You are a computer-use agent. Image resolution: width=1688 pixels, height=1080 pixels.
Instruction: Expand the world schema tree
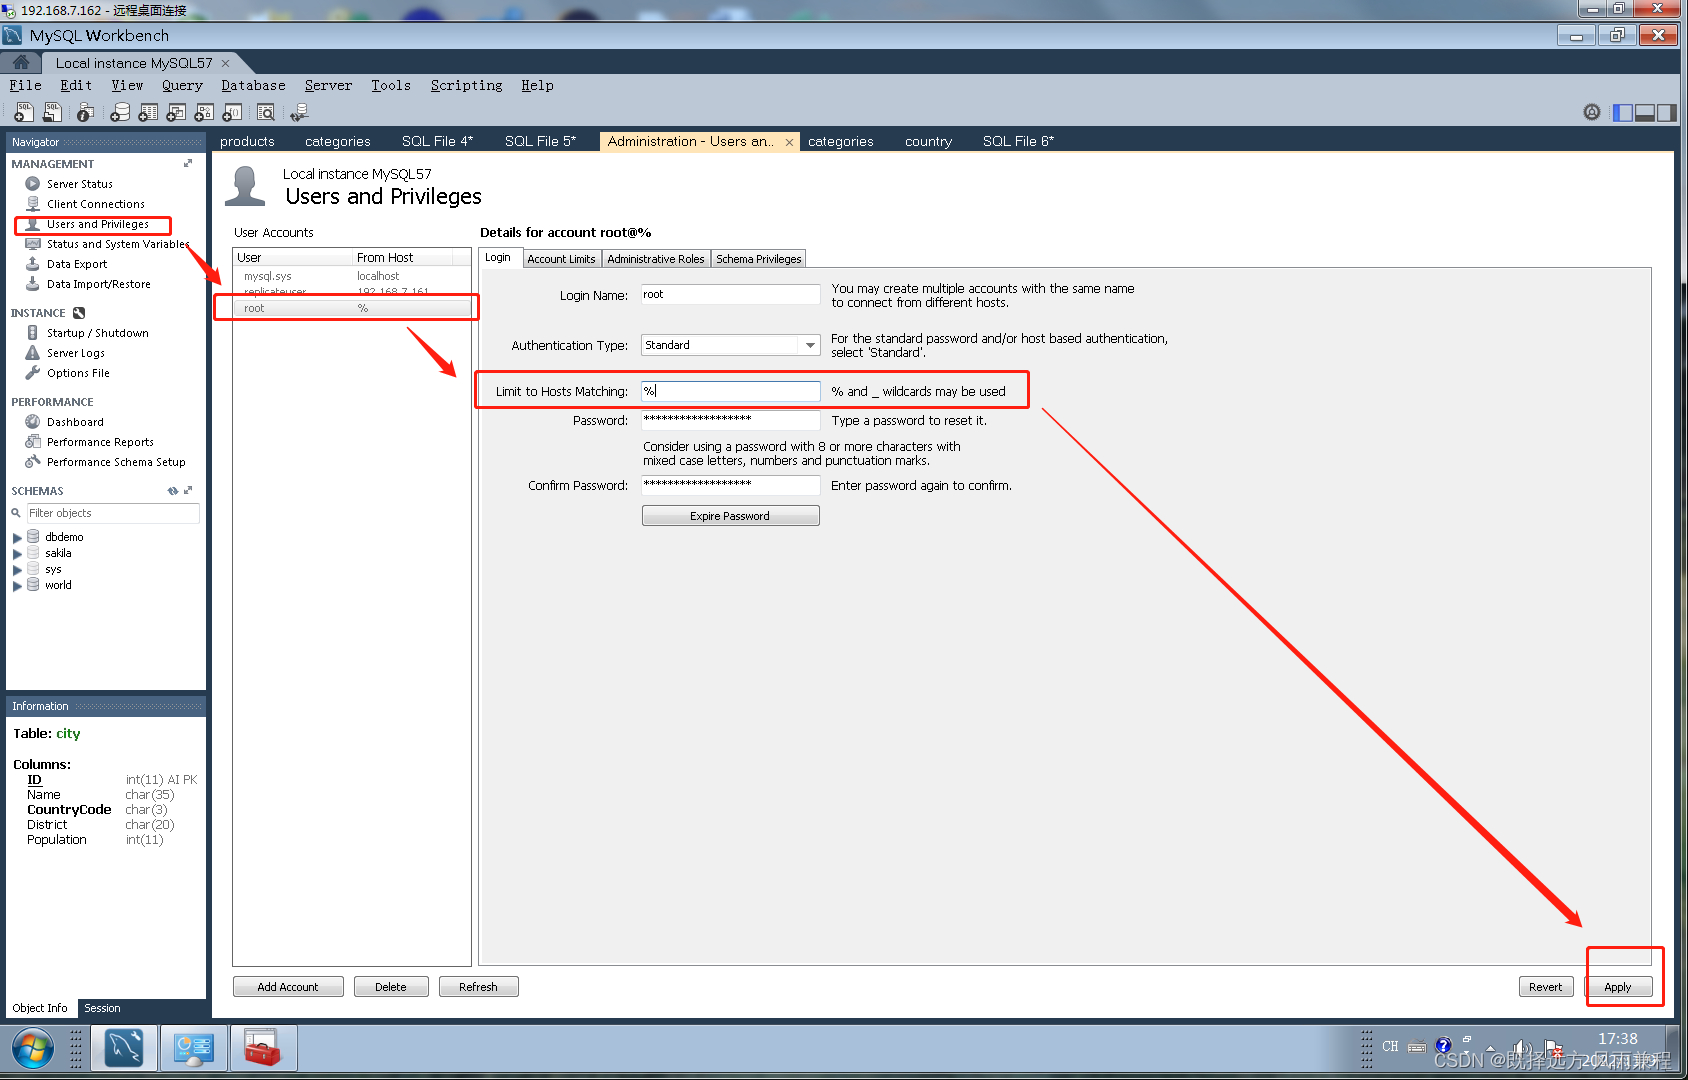pos(17,585)
